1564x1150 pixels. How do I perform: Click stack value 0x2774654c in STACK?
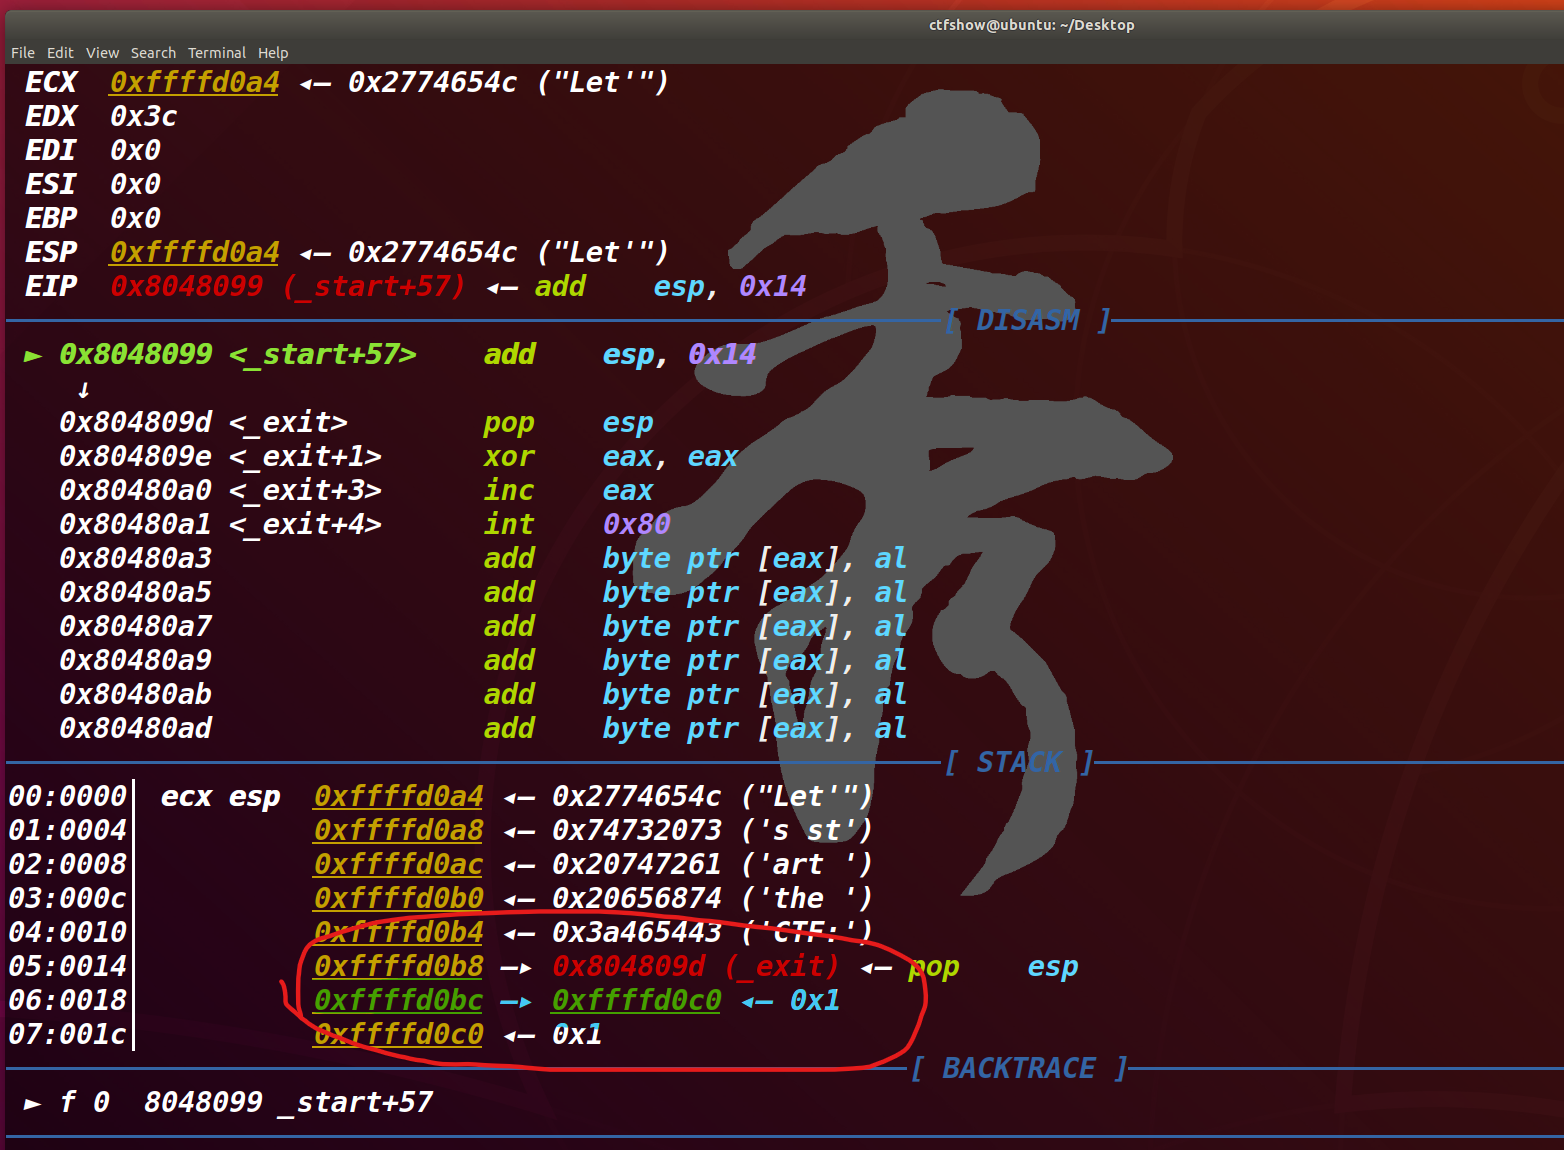point(636,796)
